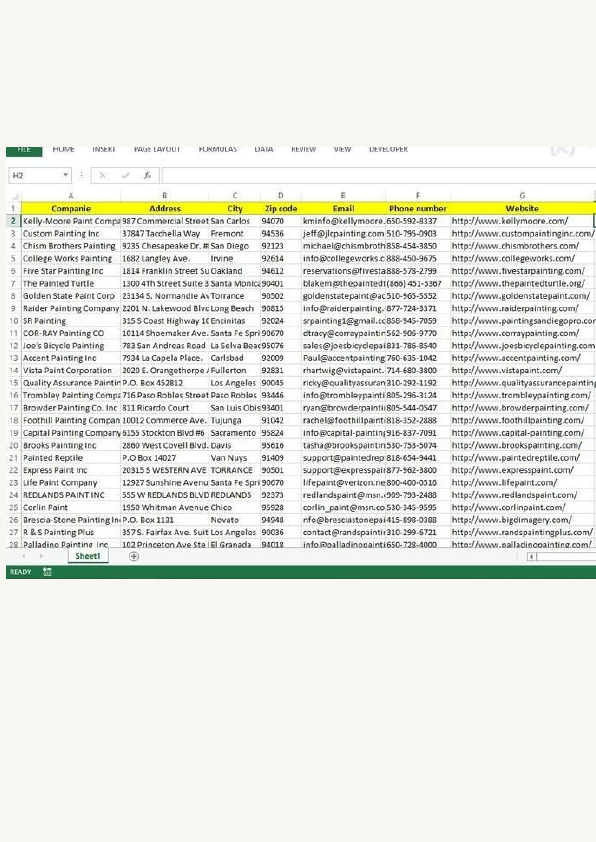This screenshot has width=596, height=842.
Task: Open the REVIEW ribbon tab
Action: pyautogui.click(x=303, y=149)
